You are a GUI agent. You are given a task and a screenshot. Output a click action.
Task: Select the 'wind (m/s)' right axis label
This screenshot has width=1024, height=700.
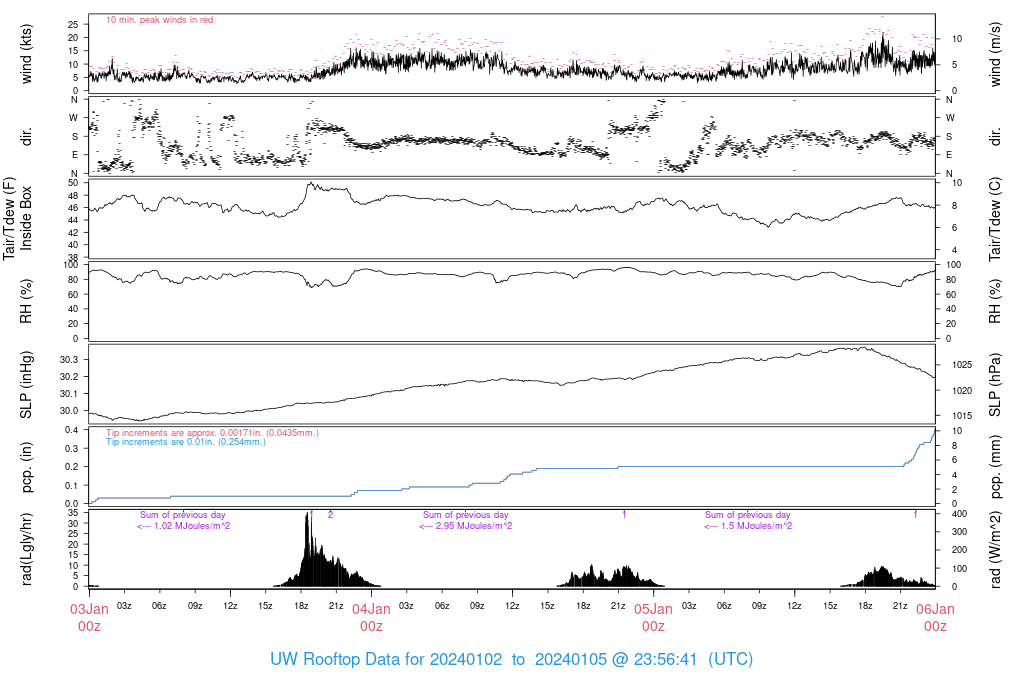[x=995, y=54]
